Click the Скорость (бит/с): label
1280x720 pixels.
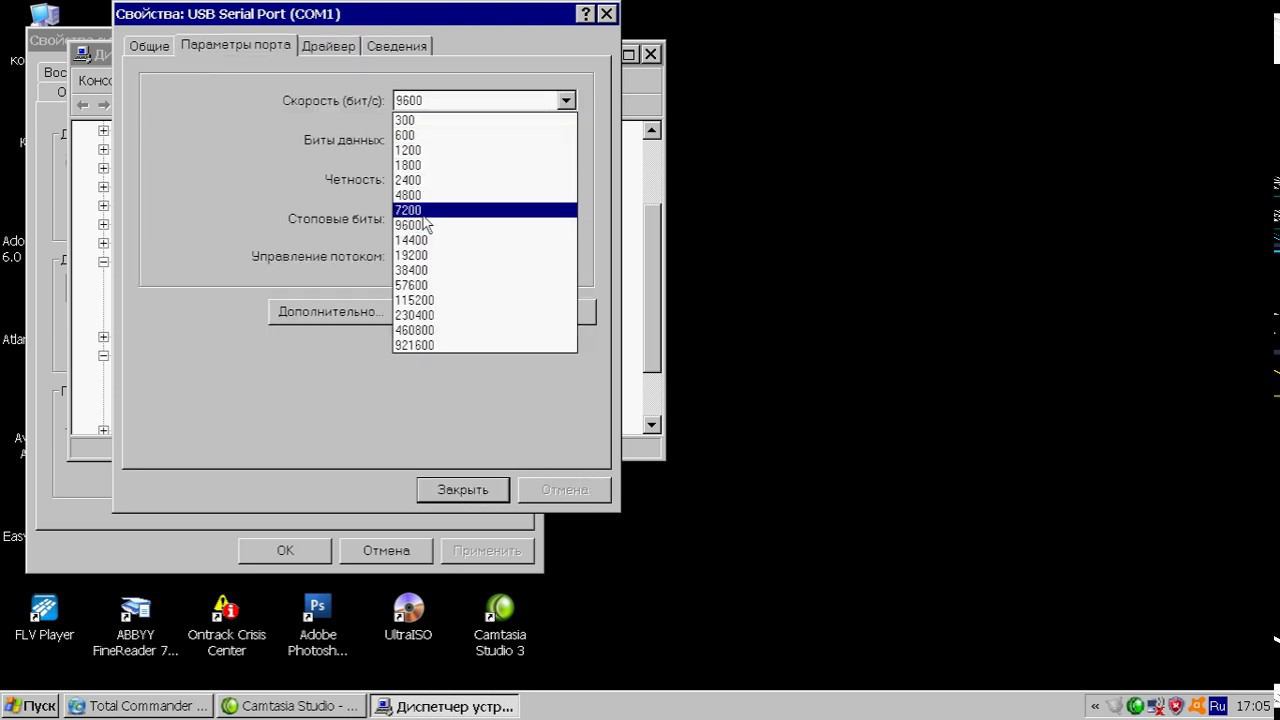click(x=333, y=101)
